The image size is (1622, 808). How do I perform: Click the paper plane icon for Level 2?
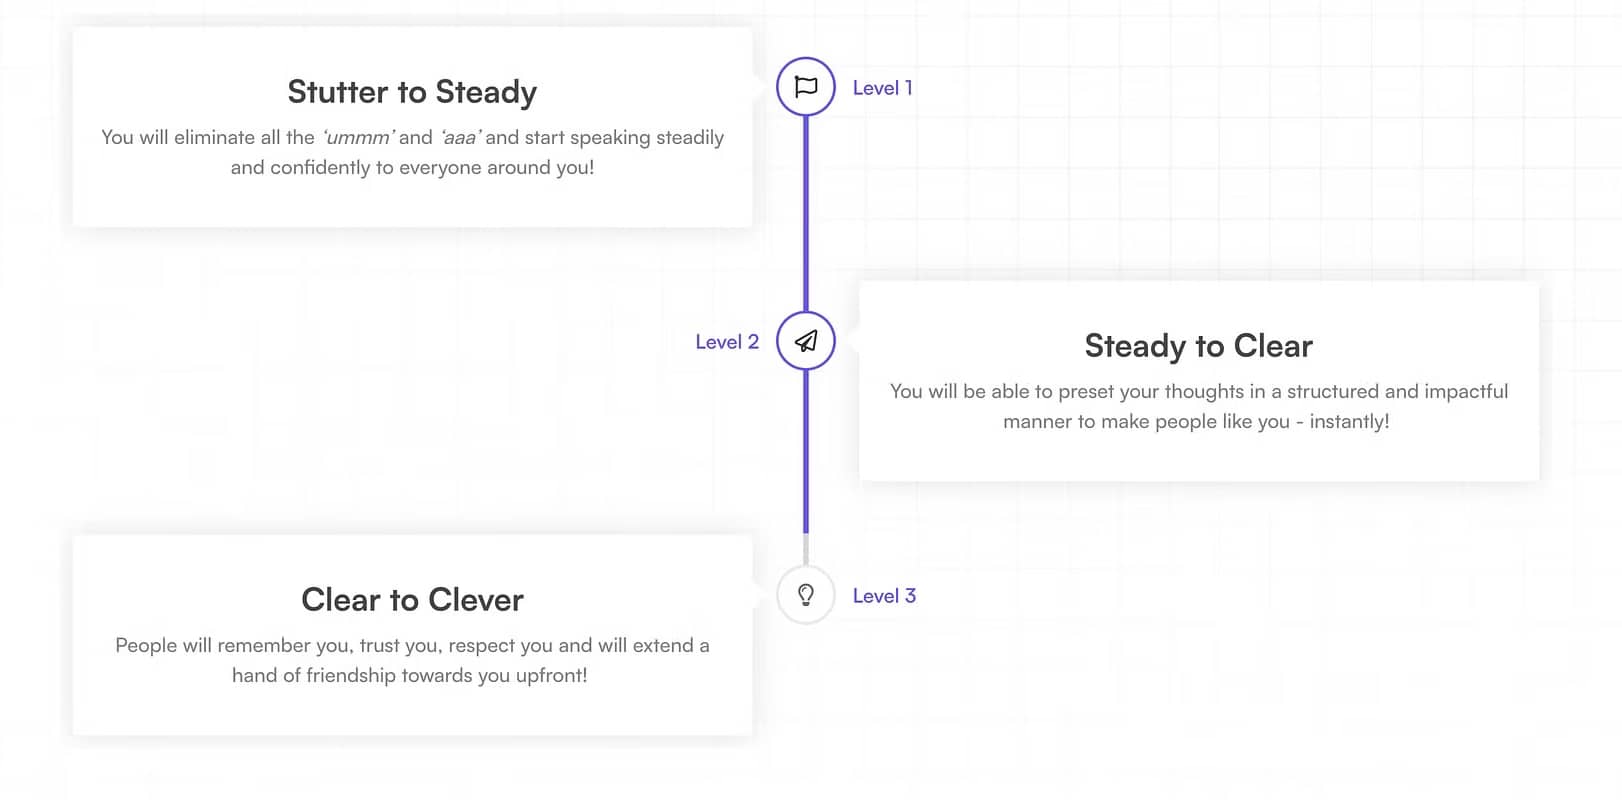pos(806,341)
